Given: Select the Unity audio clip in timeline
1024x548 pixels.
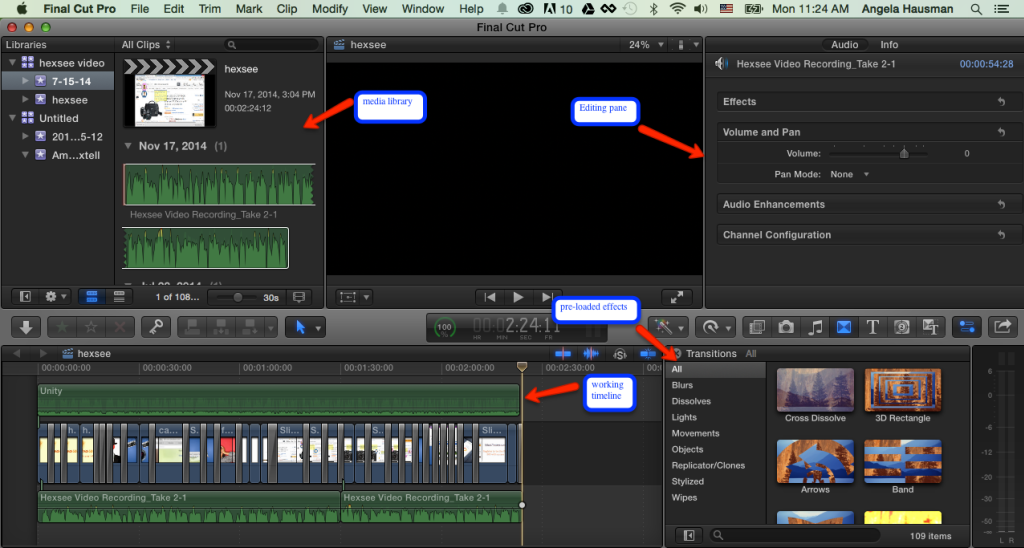Looking at the screenshot, I should coord(279,399).
